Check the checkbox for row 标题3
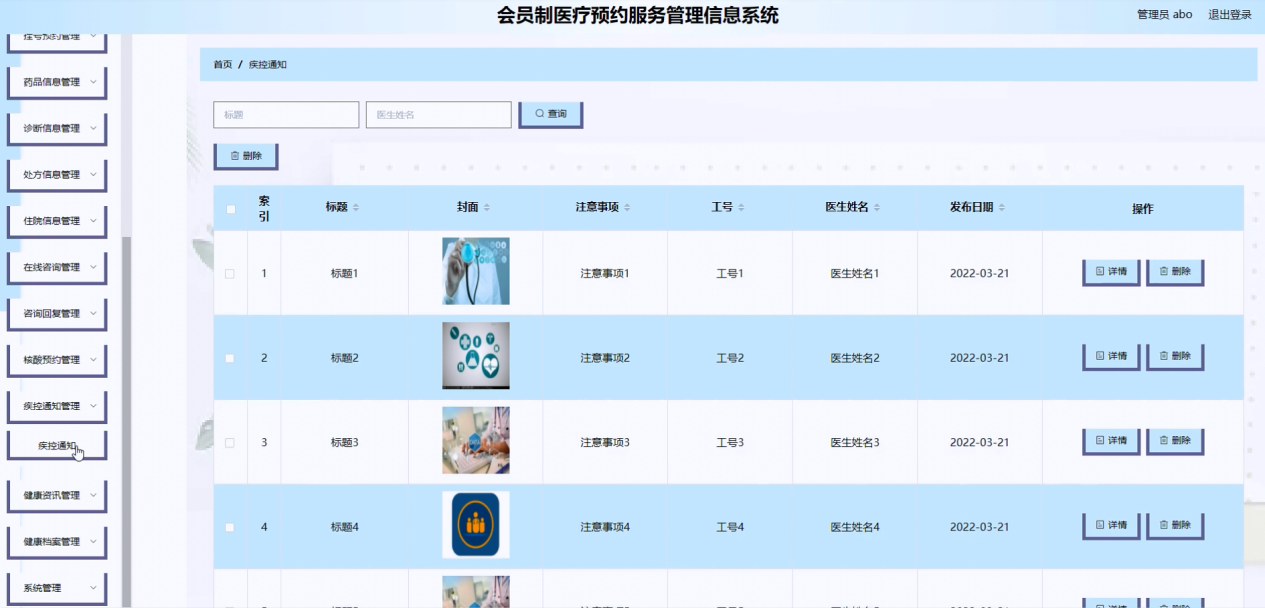The image size is (1265, 608). coord(230,442)
